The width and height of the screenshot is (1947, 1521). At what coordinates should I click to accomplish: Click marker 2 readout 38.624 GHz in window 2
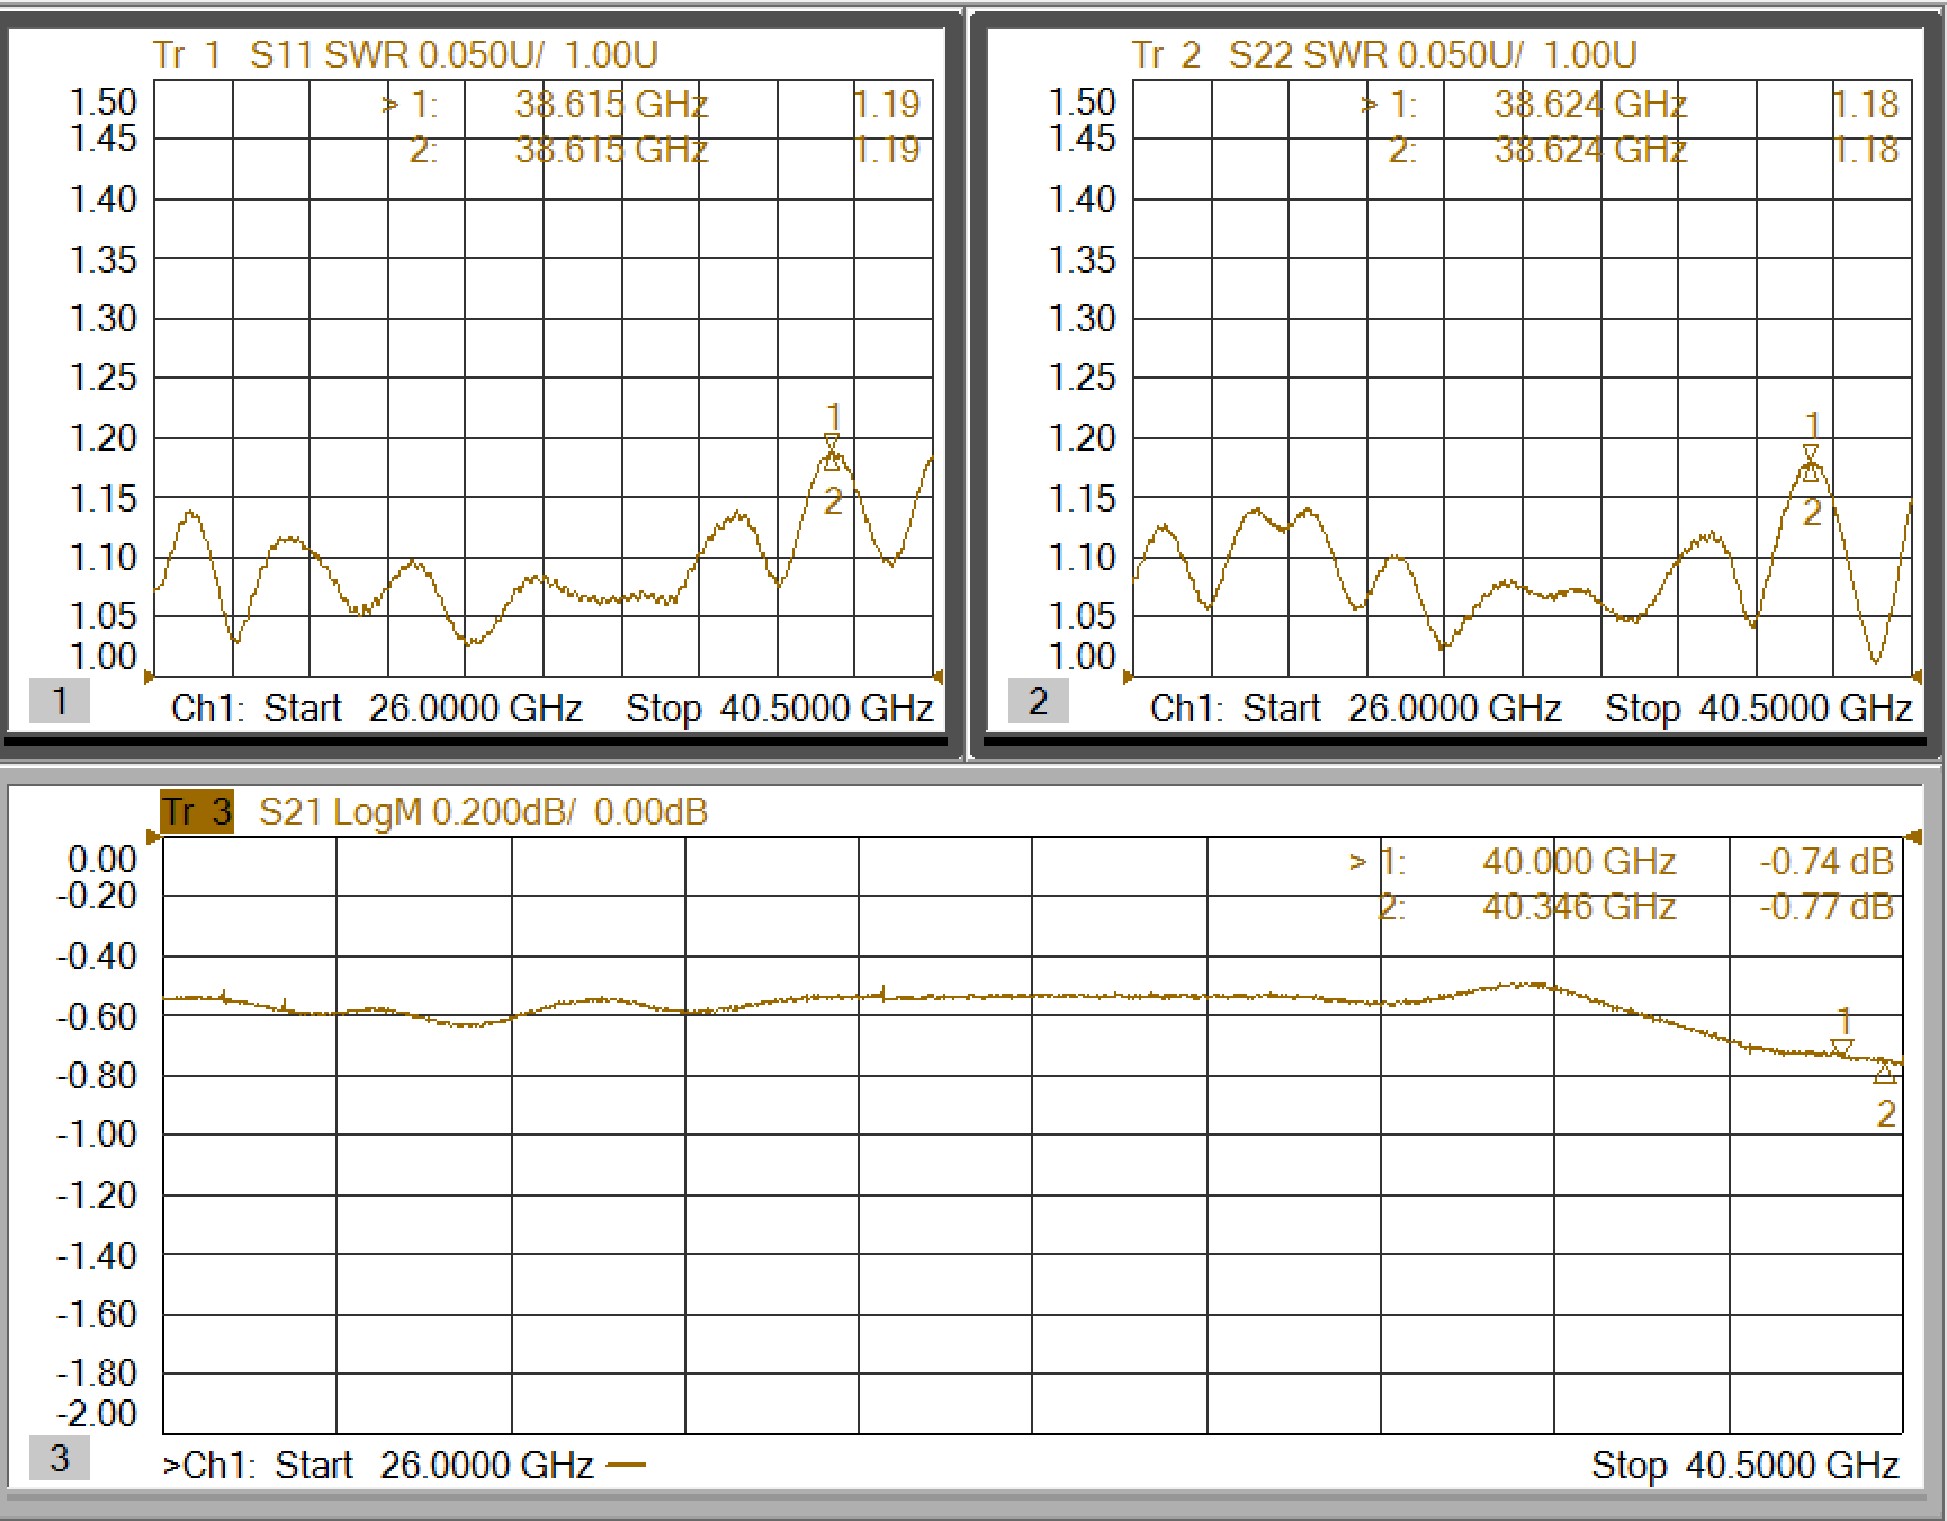1590,150
